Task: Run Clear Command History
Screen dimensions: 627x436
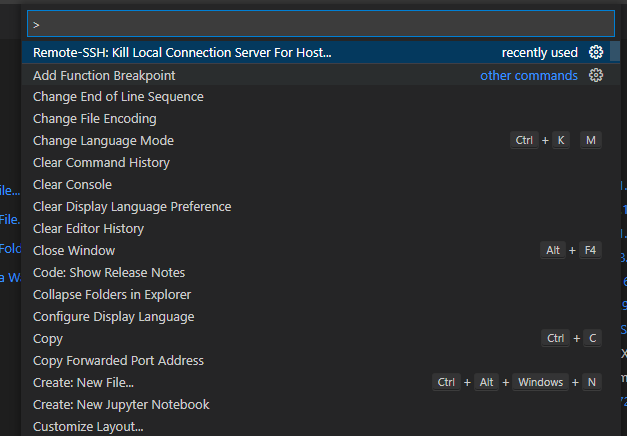Action: (x=101, y=163)
